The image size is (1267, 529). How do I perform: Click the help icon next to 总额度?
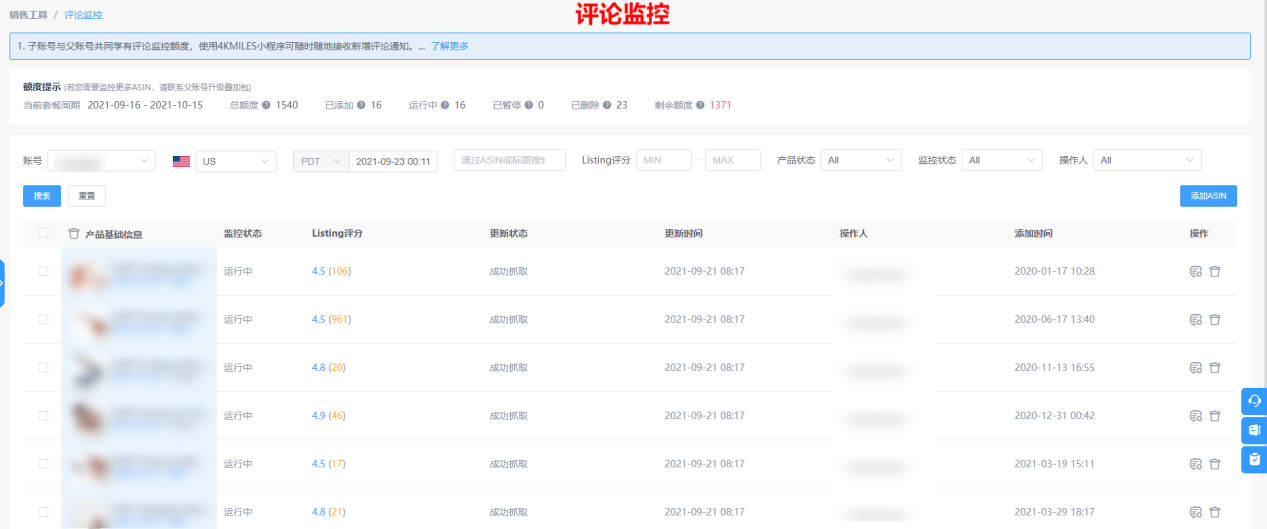266,105
